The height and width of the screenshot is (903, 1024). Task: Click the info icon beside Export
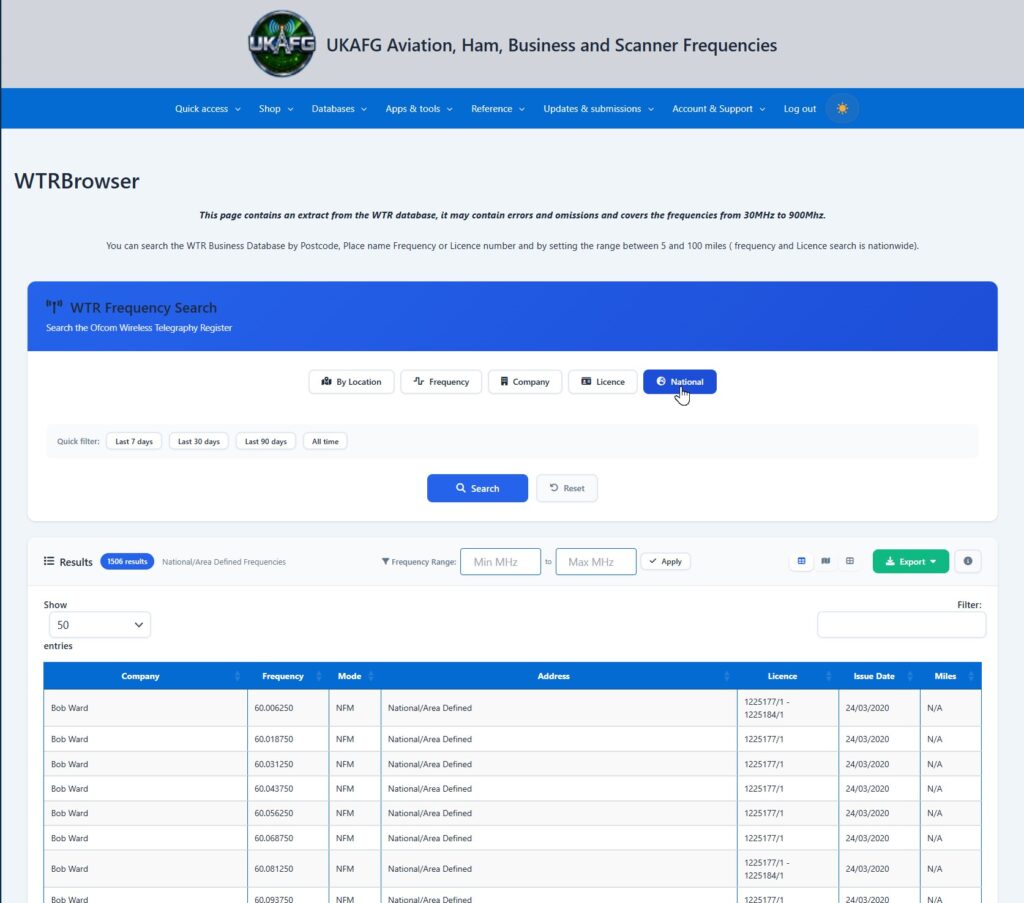968,561
